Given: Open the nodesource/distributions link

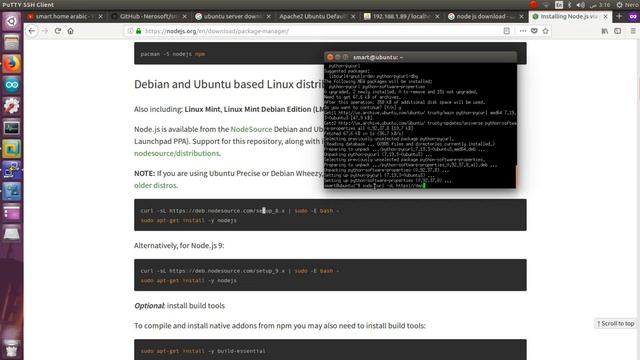Looking at the screenshot, I should [x=176, y=153].
